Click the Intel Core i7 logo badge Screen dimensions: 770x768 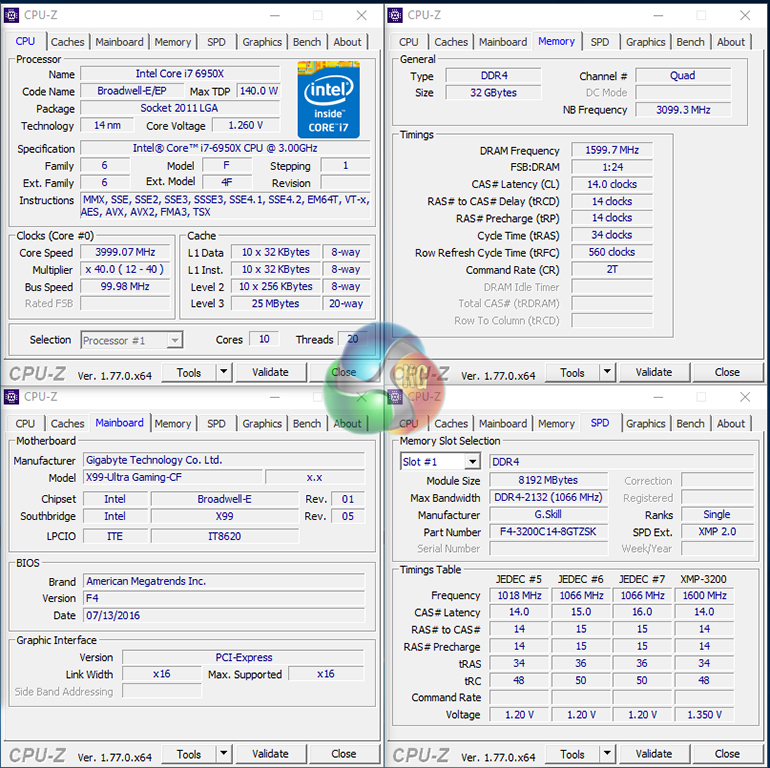coord(328,99)
